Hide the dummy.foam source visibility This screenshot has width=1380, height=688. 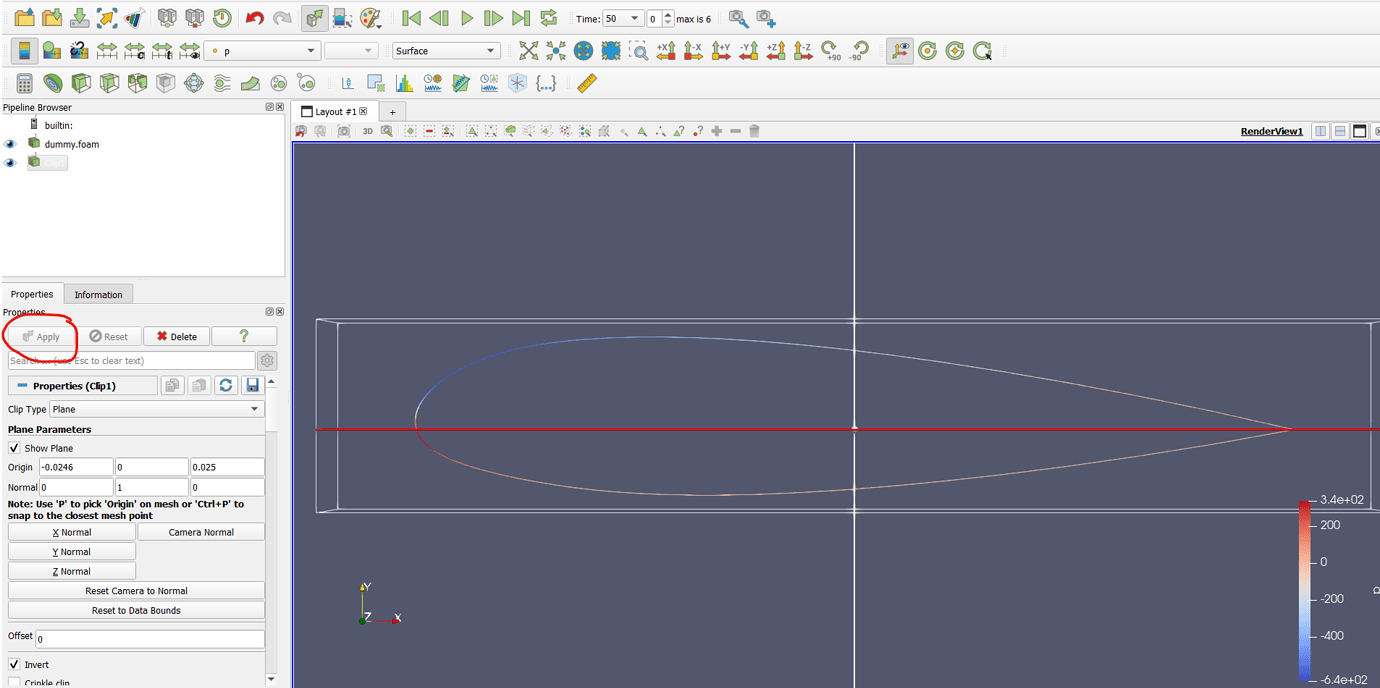coord(8,144)
